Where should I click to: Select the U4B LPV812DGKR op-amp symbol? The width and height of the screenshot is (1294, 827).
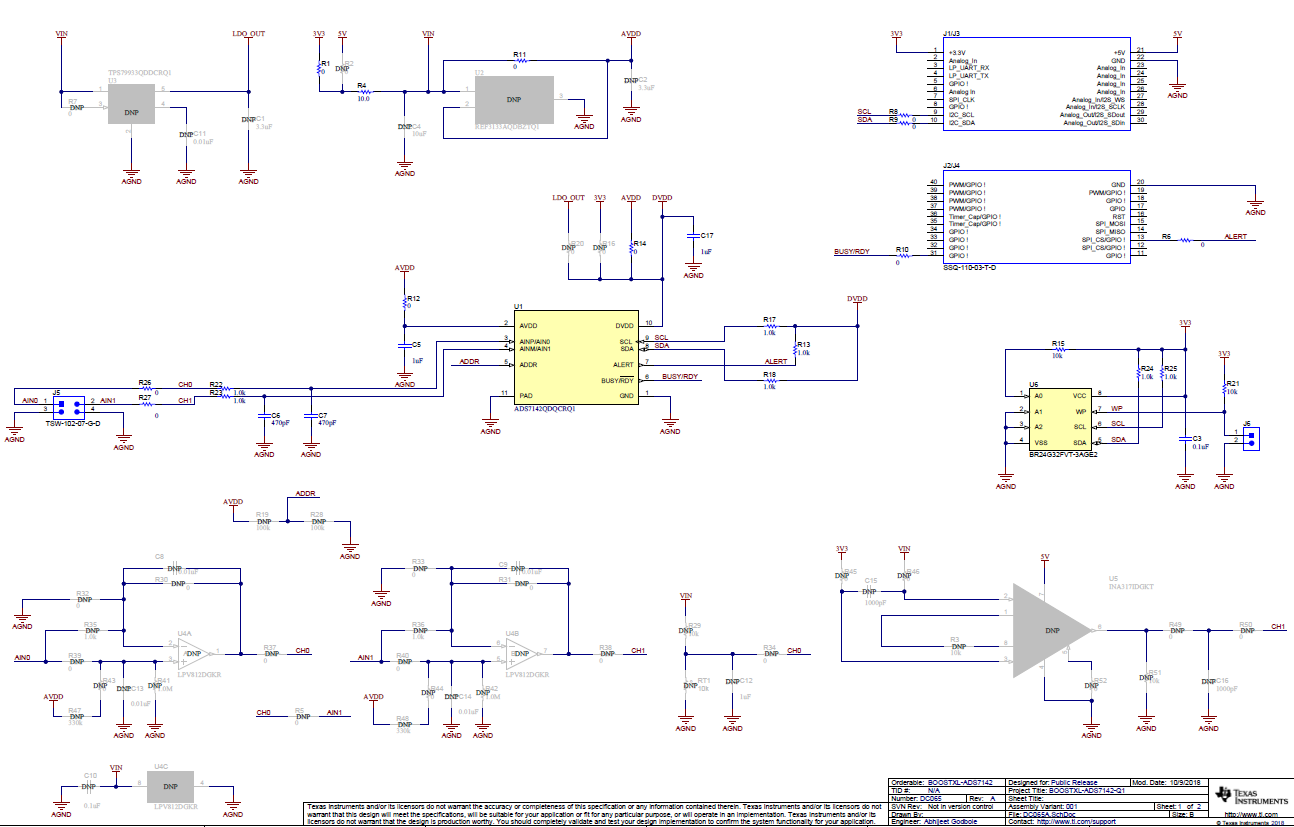pyautogui.click(x=521, y=653)
